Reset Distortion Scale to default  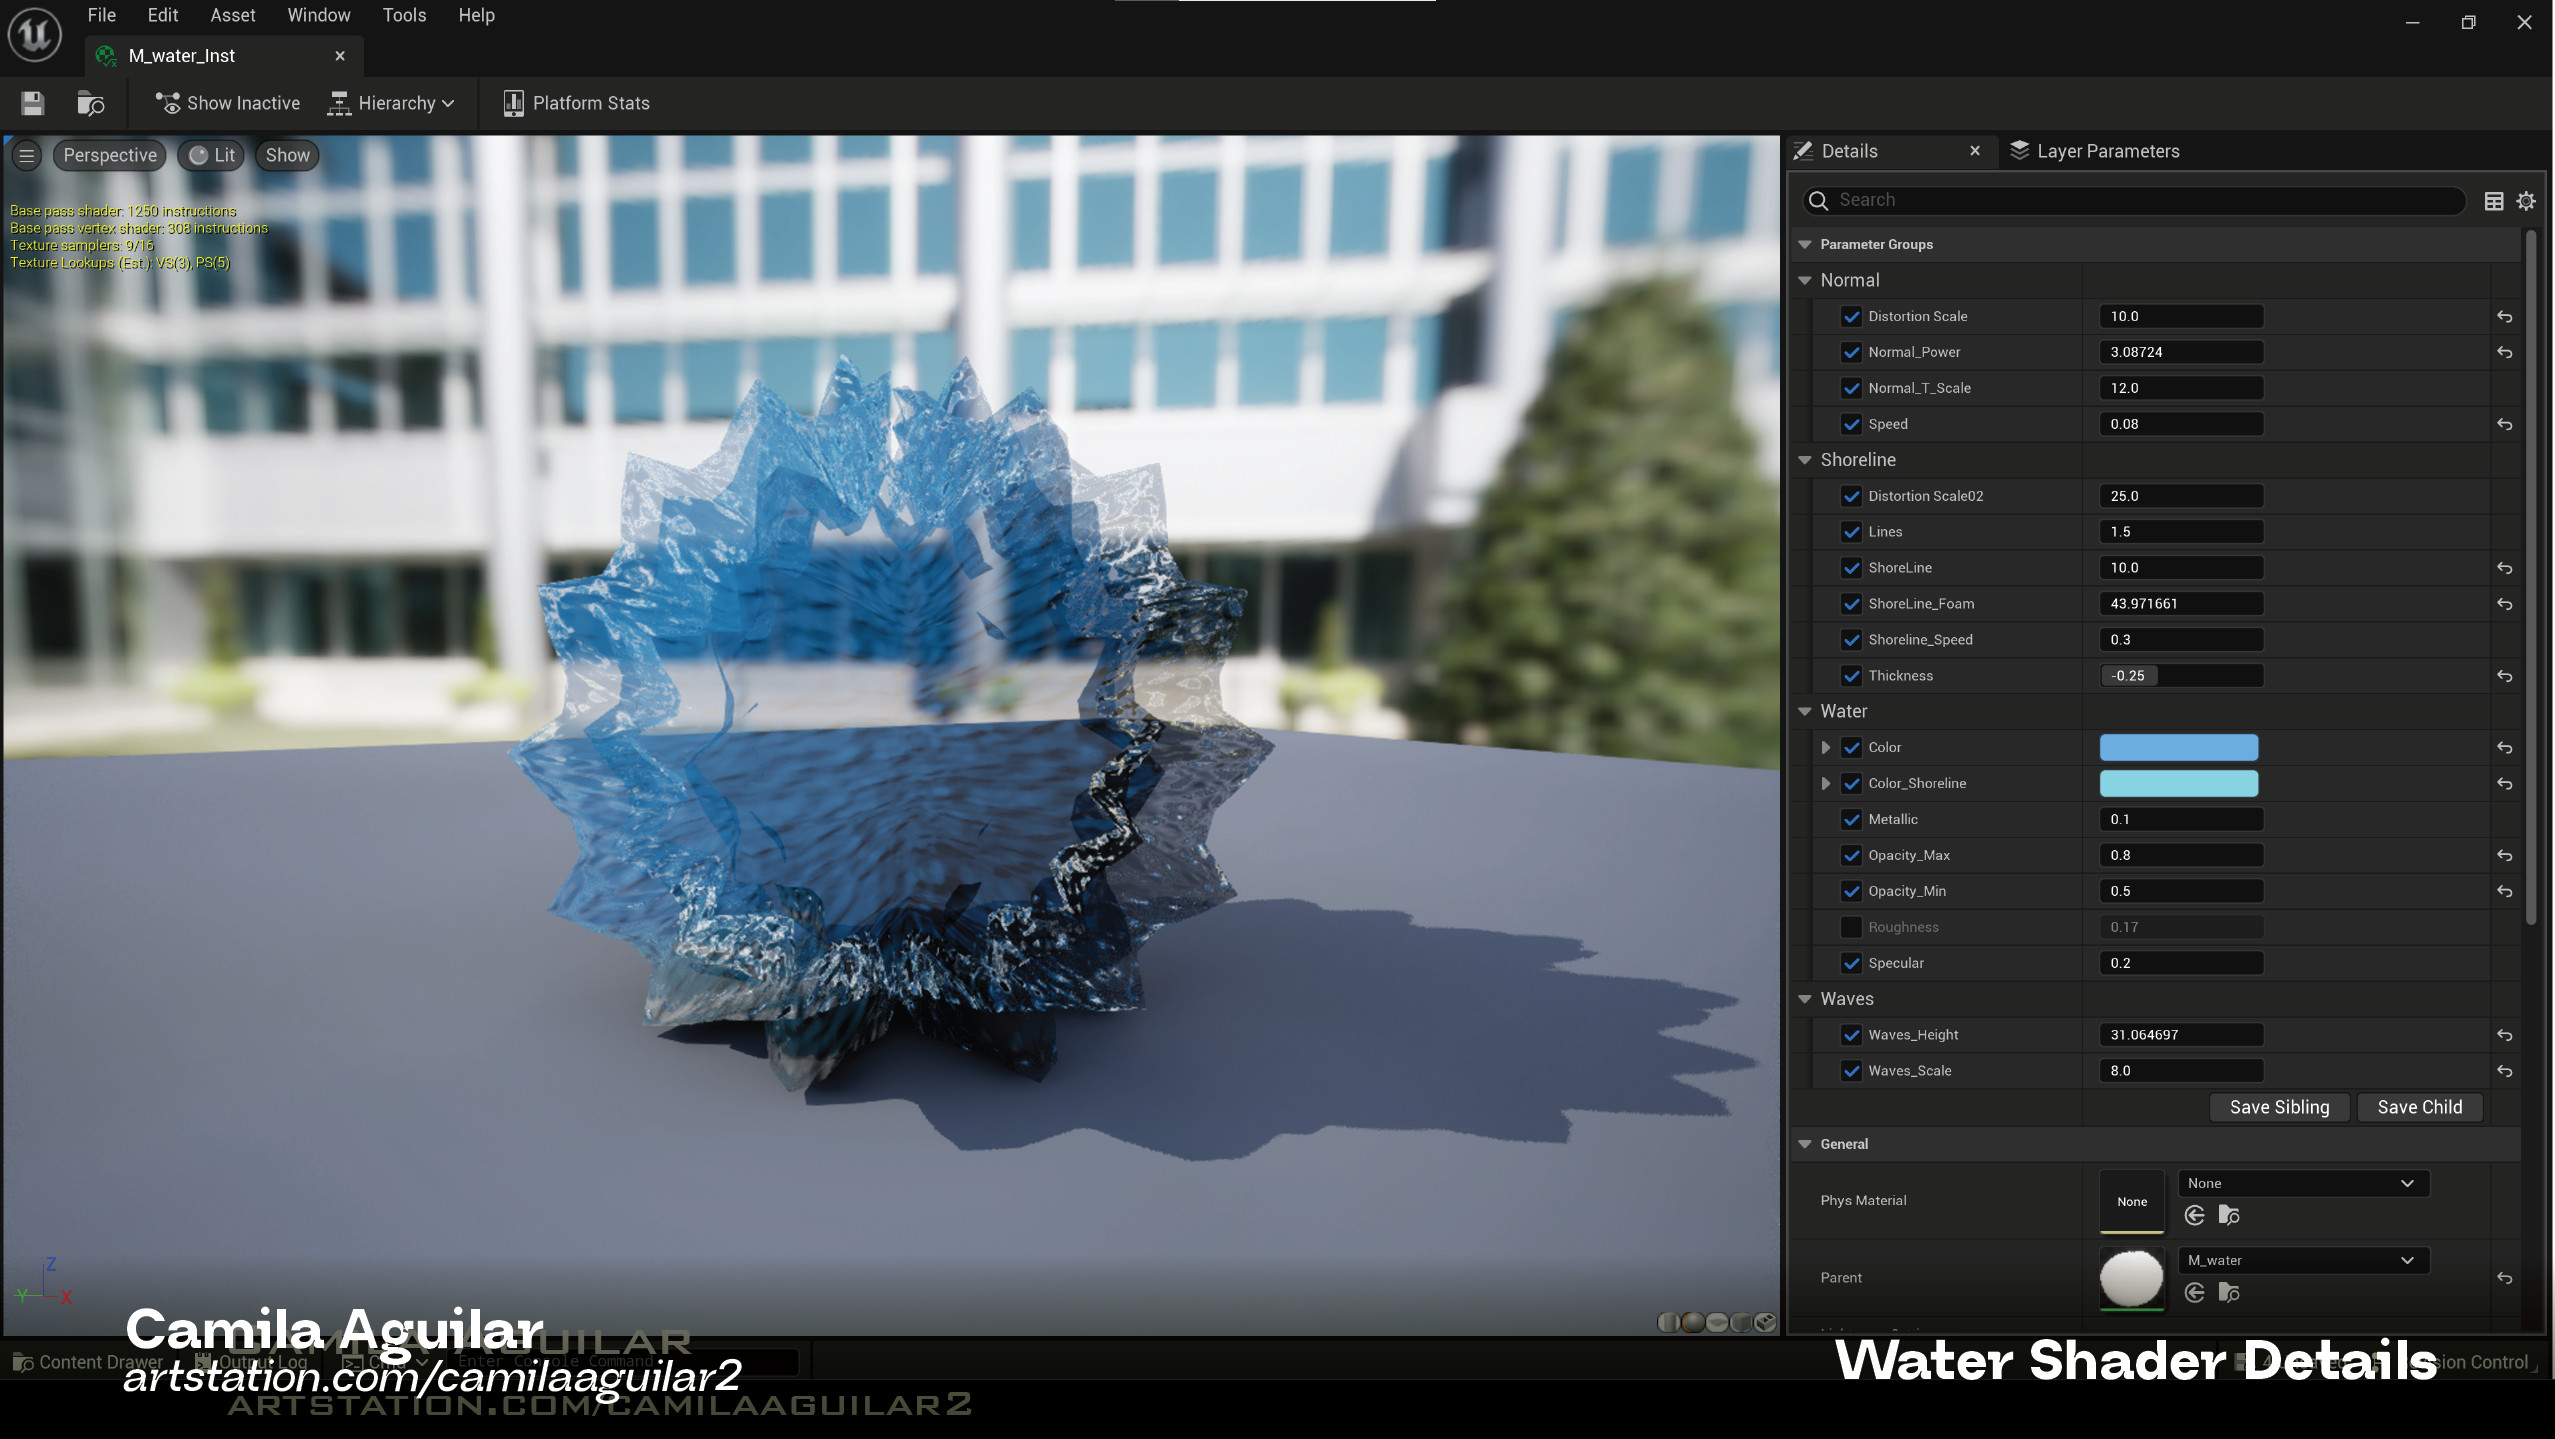click(2505, 316)
